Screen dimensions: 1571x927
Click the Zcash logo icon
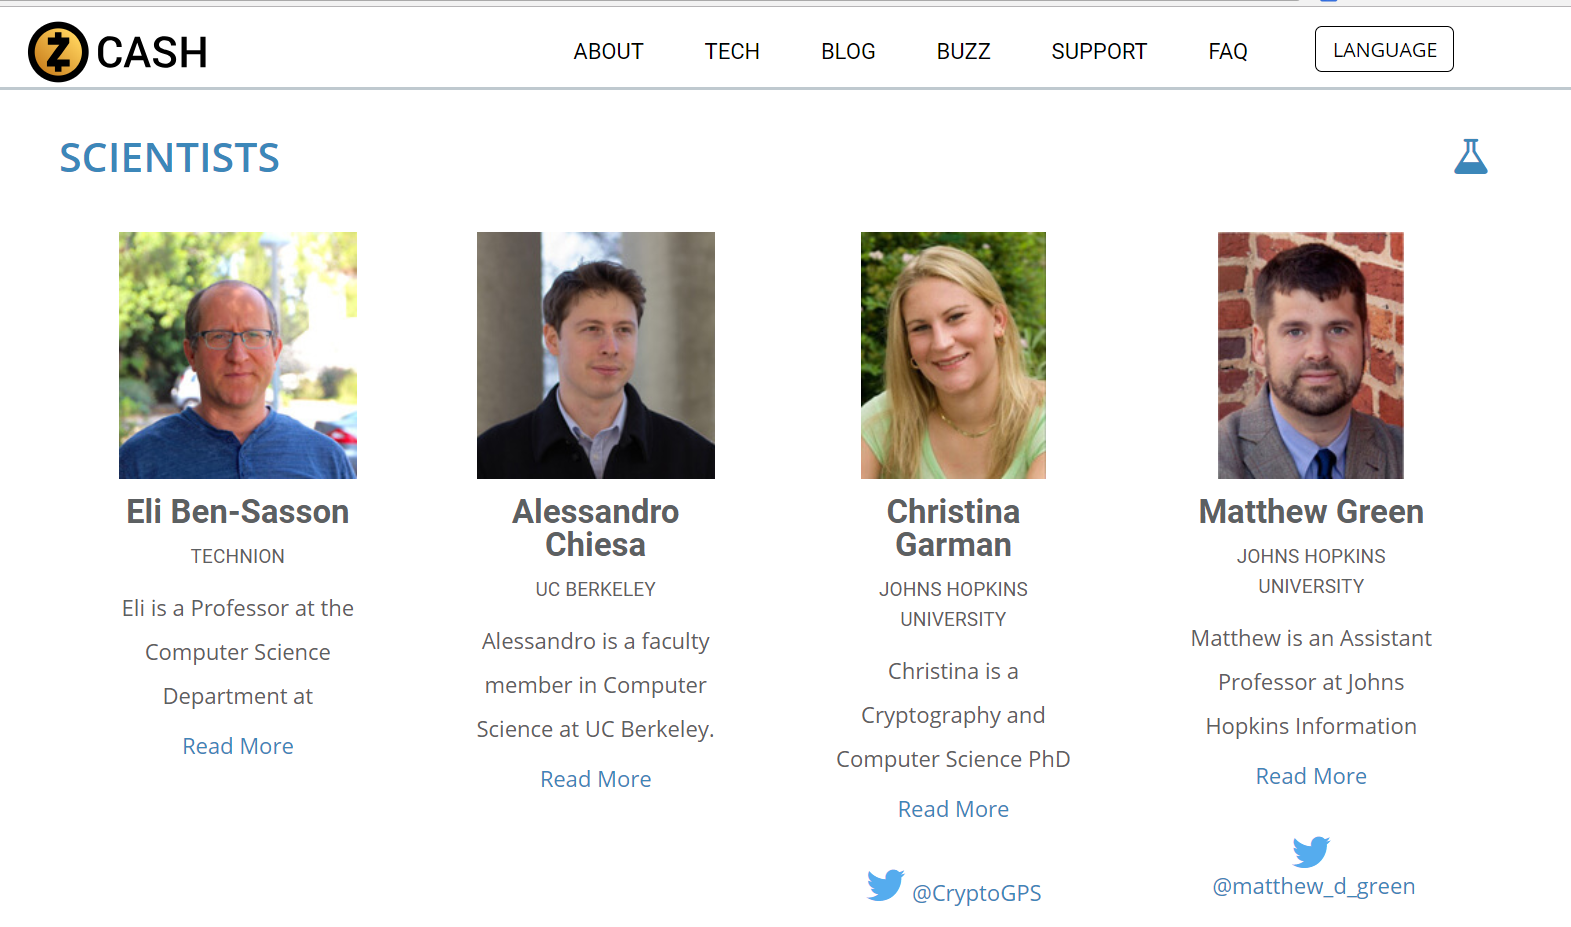point(58,52)
